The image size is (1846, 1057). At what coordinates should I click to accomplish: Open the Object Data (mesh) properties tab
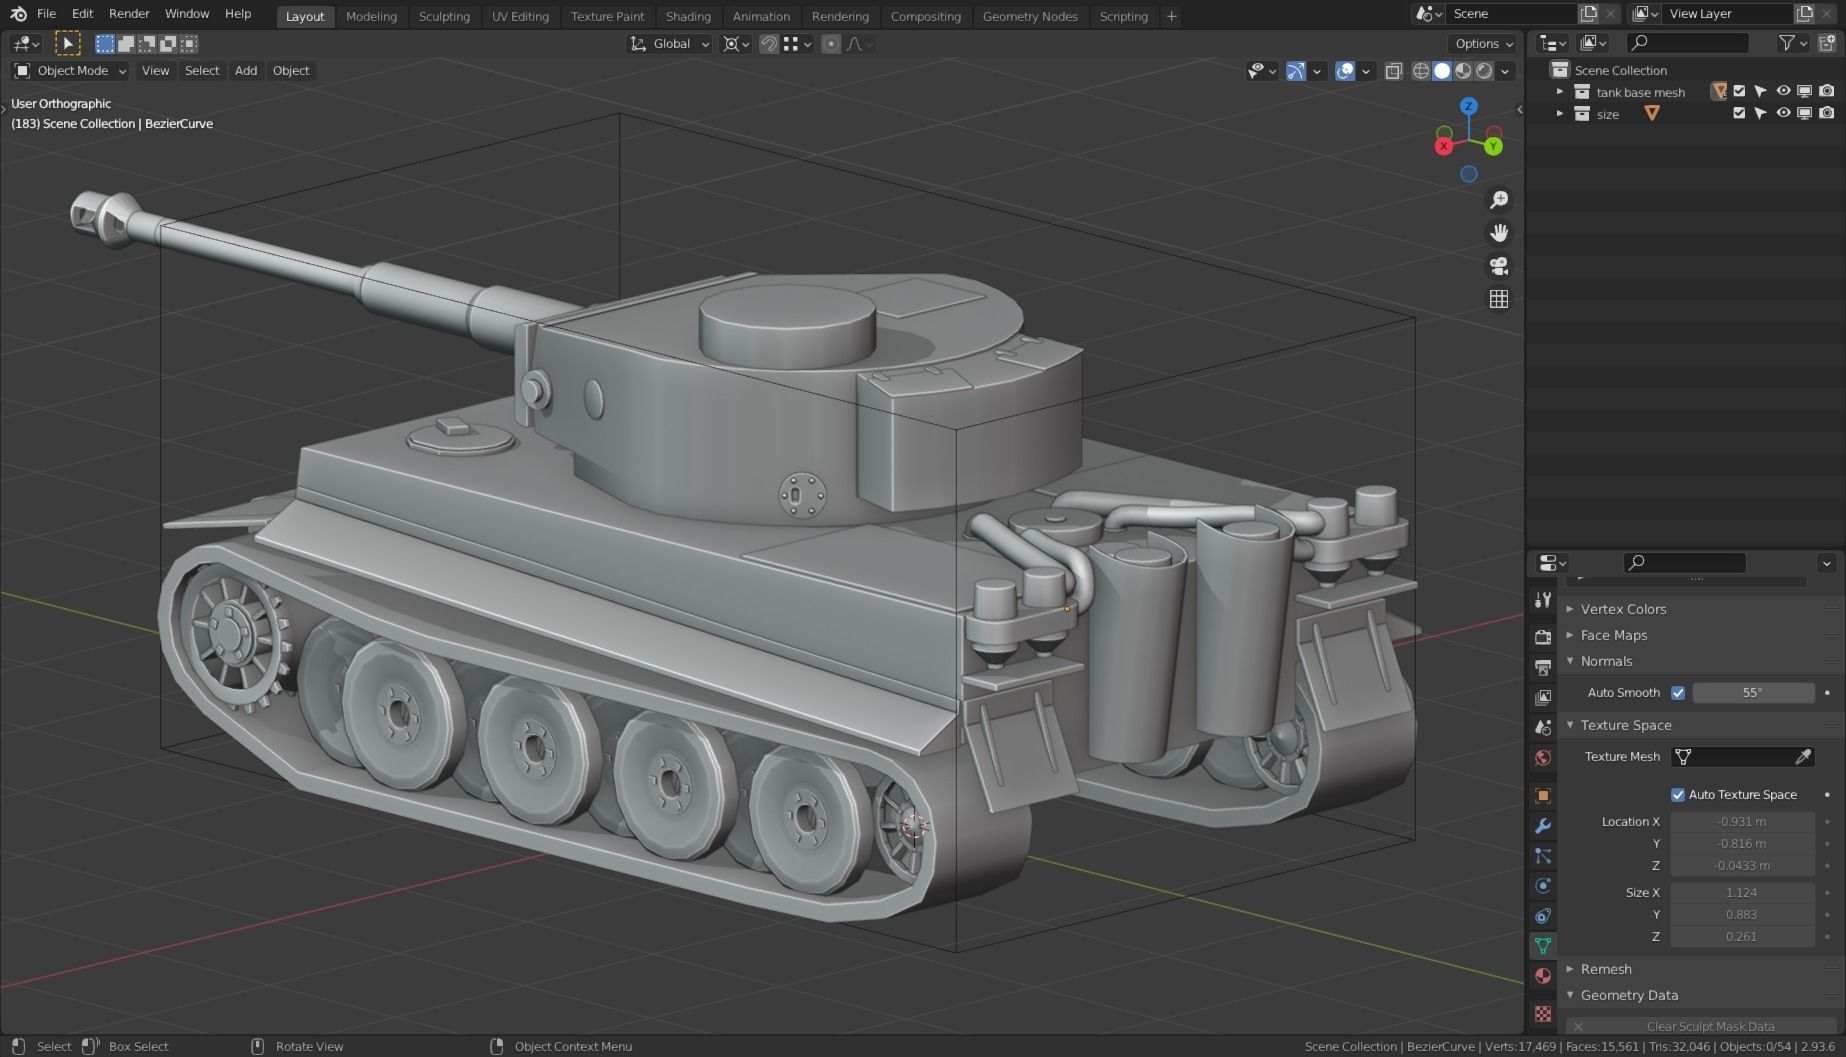[x=1543, y=946]
